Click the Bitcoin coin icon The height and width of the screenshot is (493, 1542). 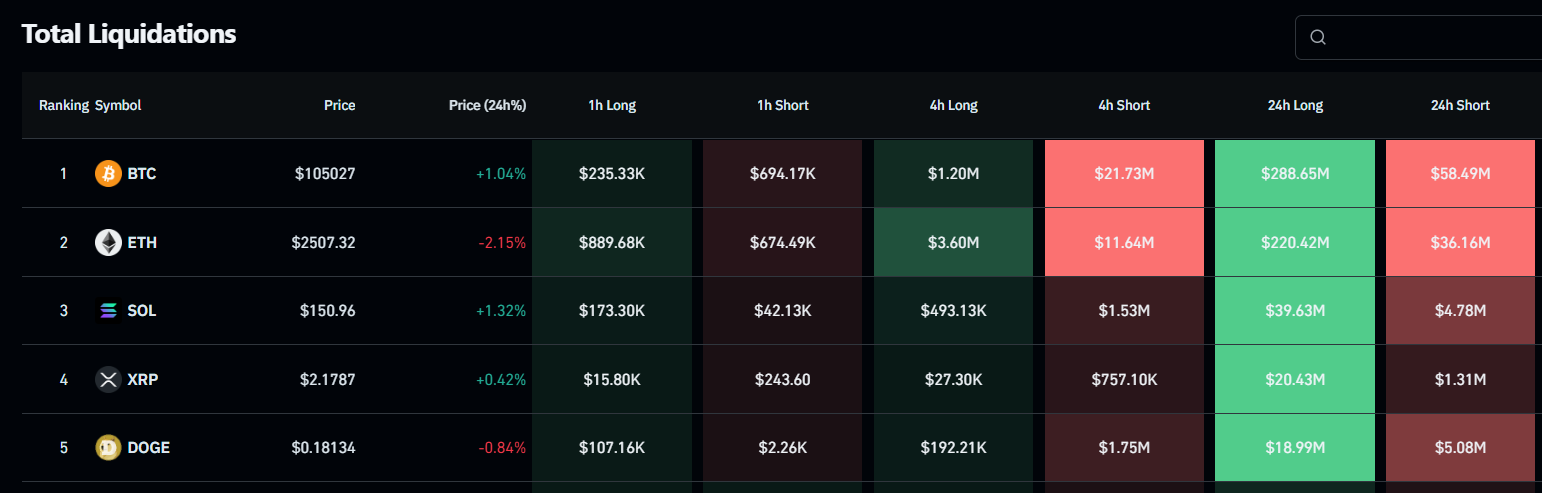[x=108, y=174]
